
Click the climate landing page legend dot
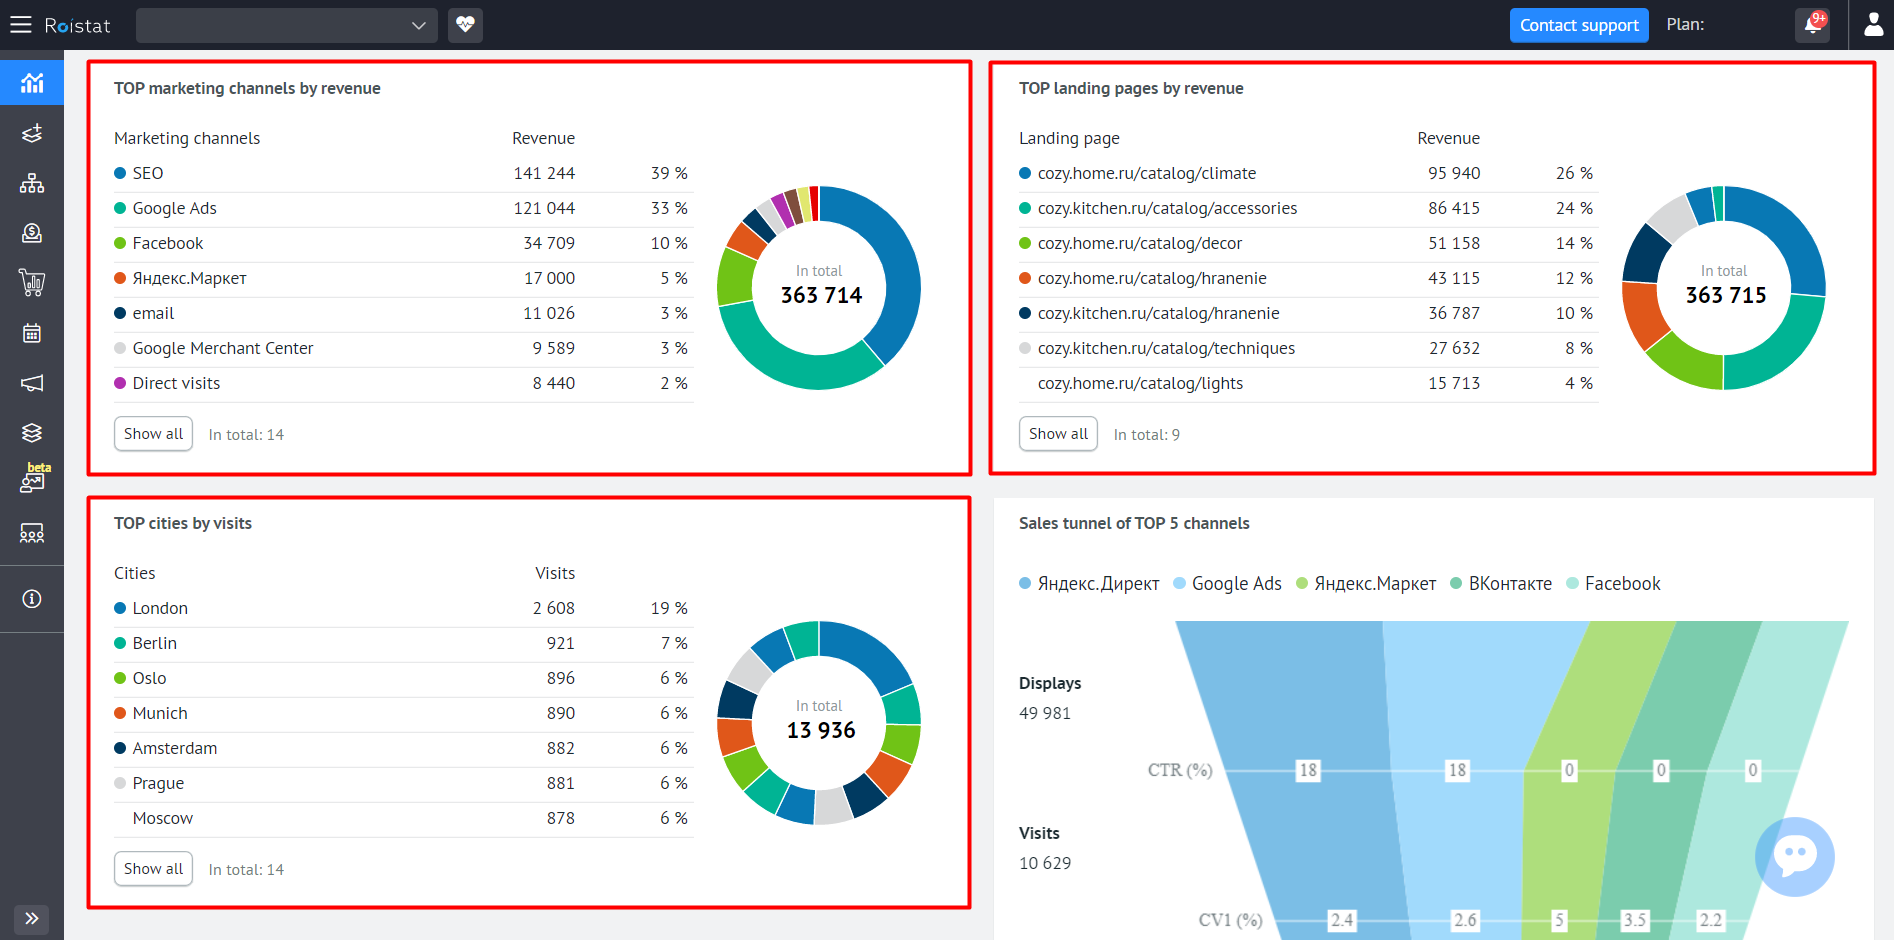click(1025, 173)
